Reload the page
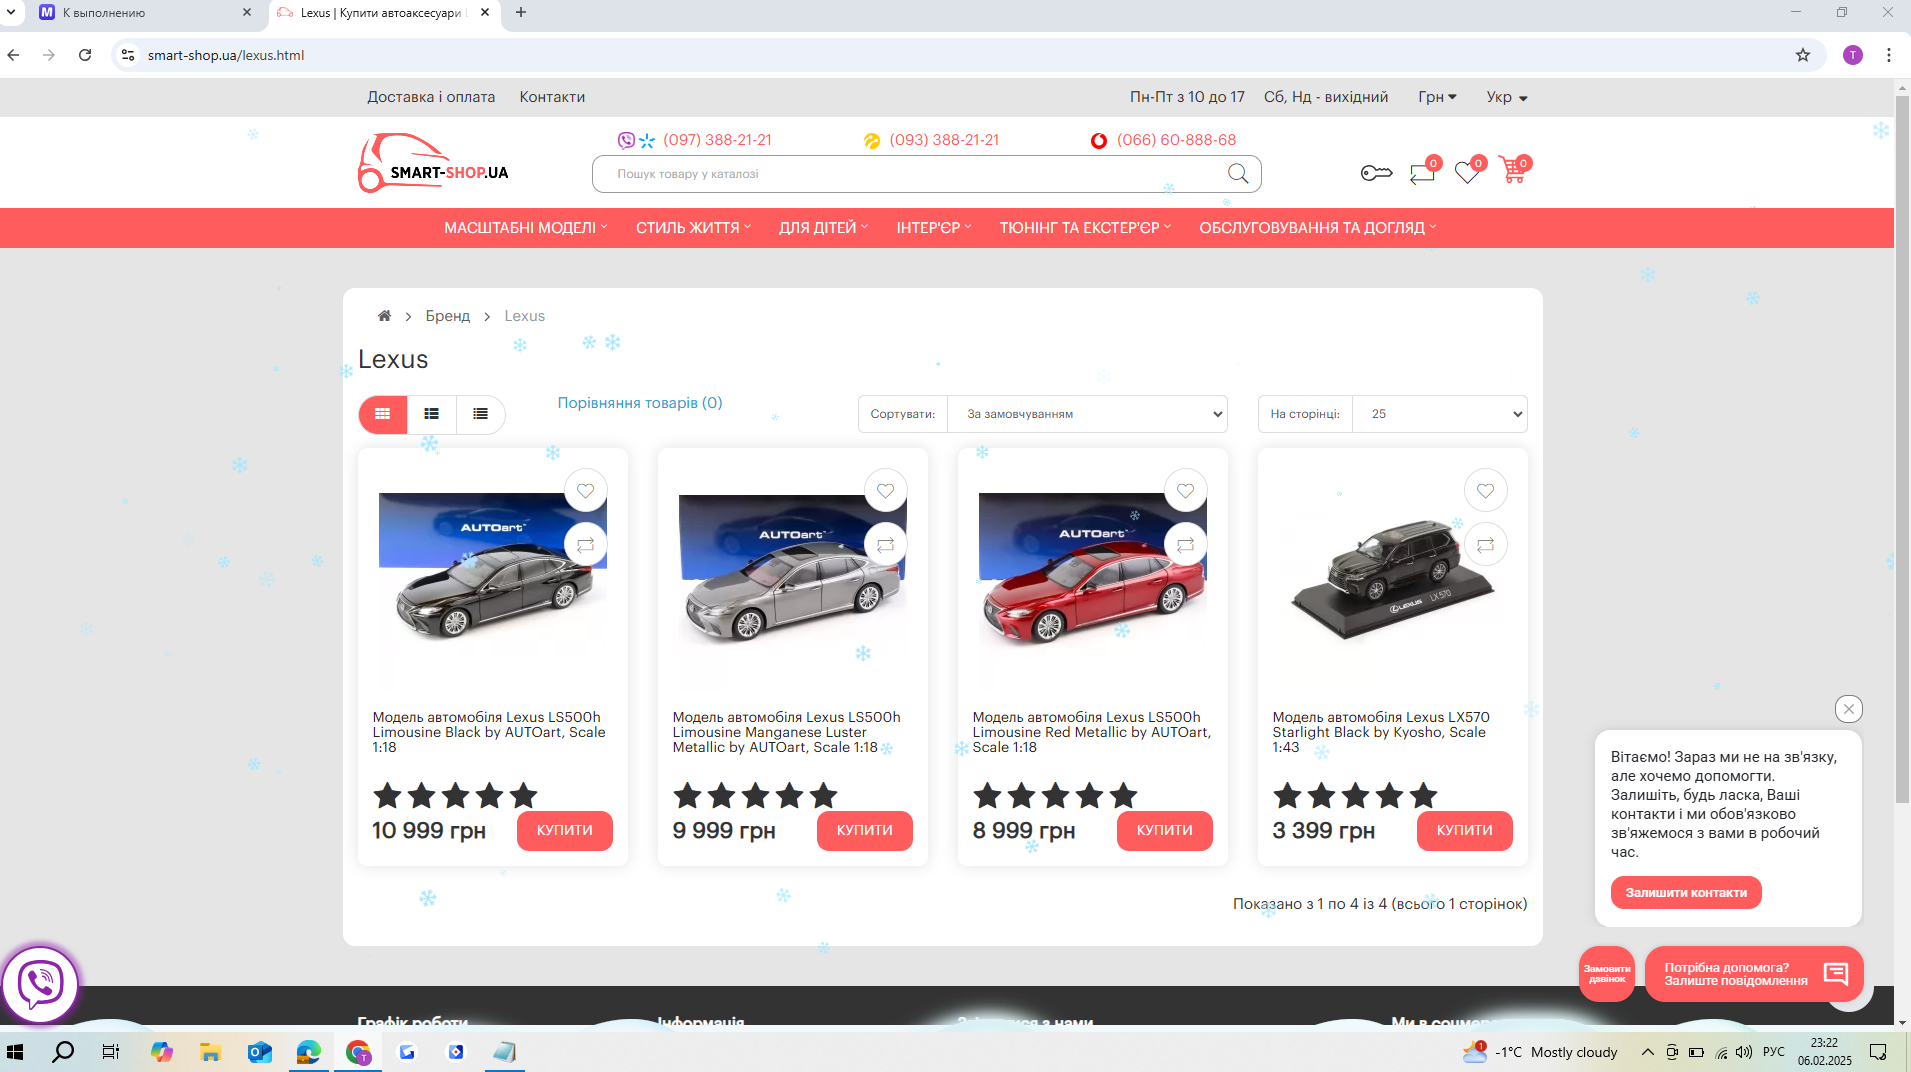 point(85,55)
